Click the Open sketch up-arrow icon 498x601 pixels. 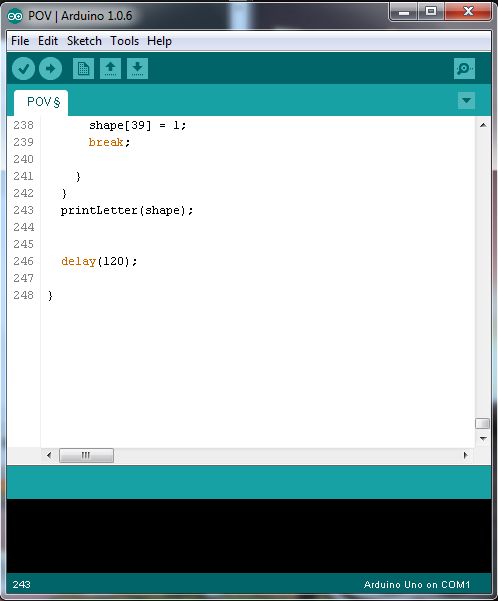[x=110, y=69]
